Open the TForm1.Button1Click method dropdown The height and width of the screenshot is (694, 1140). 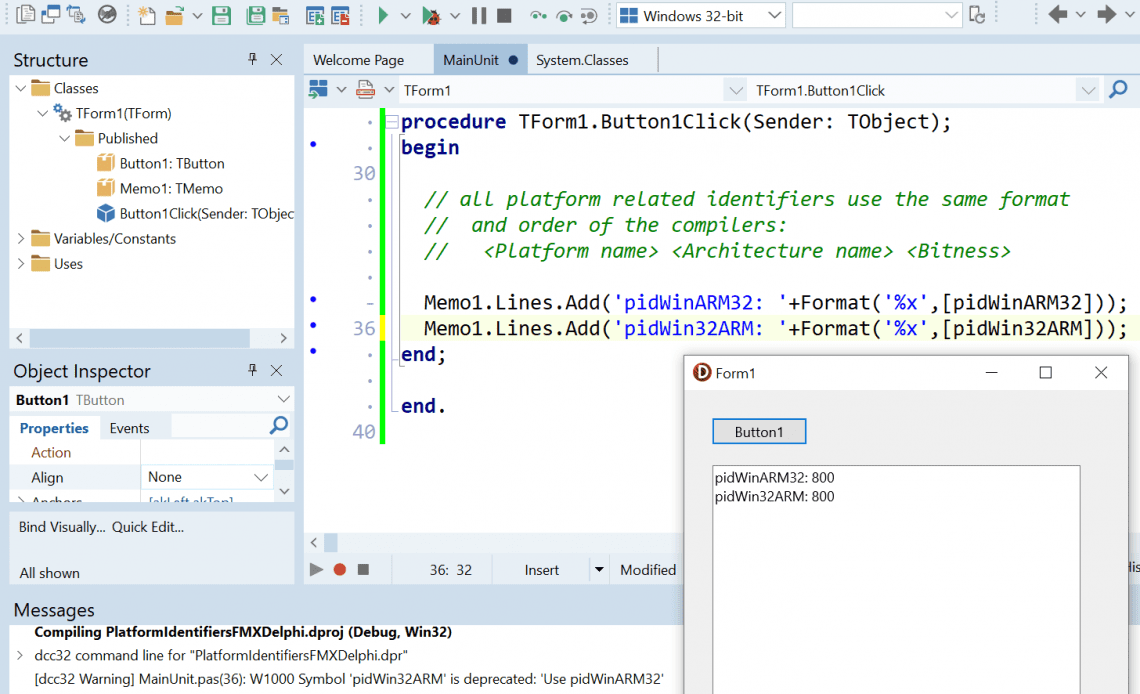click(1088, 91)
